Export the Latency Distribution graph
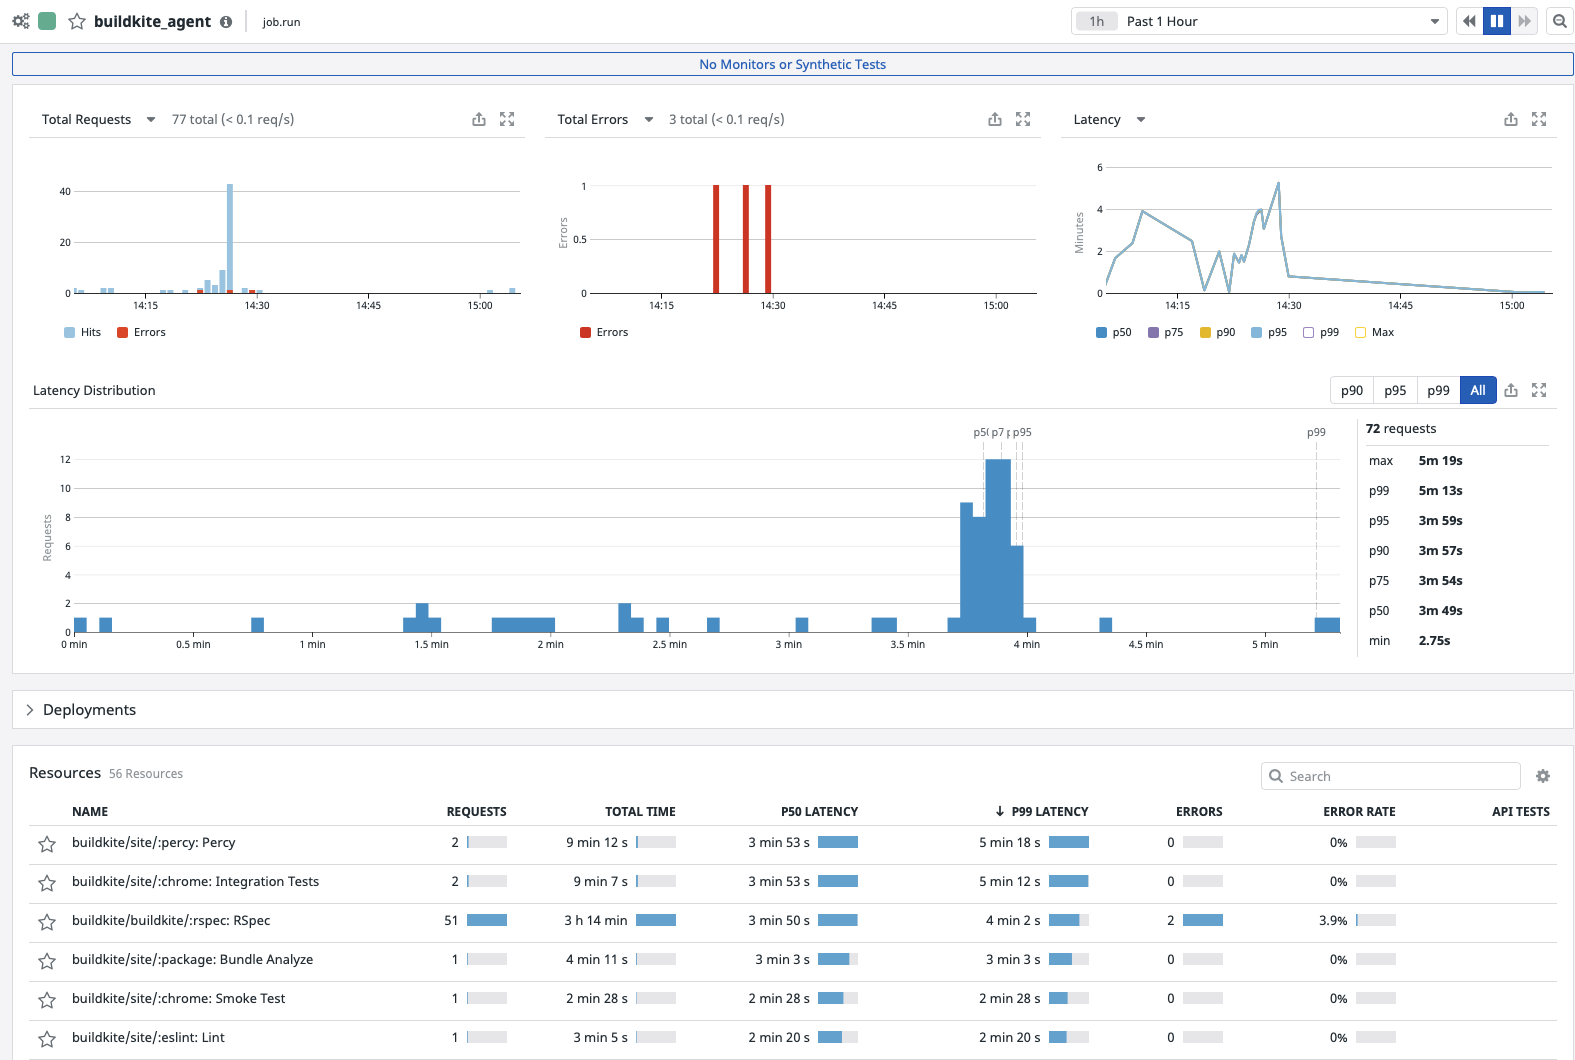This screenshot has width=1575, height=1060. (1511, 390)
